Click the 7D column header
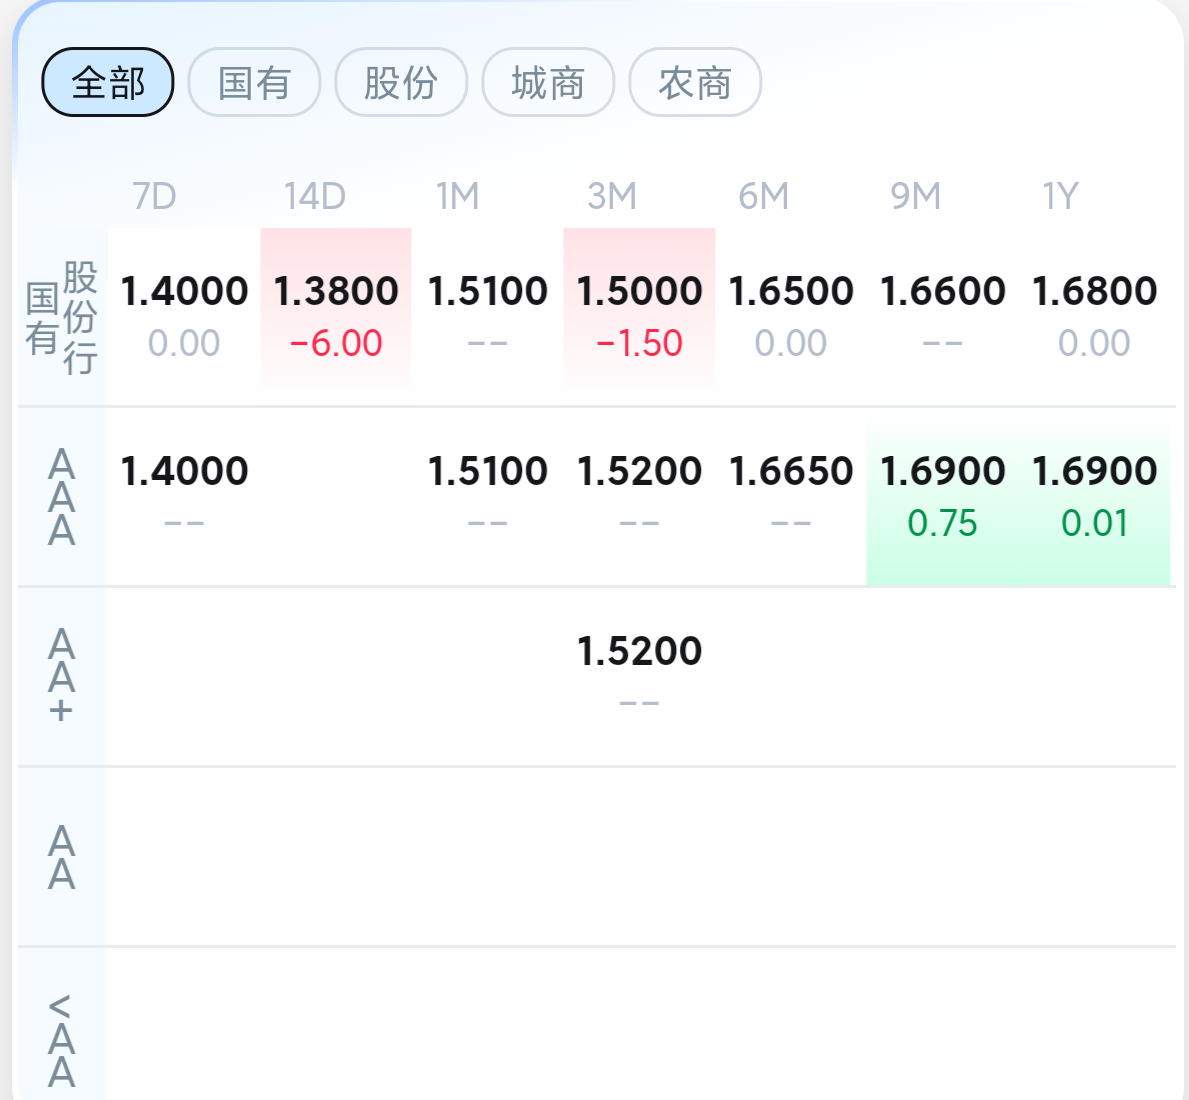 coord(154,196)
